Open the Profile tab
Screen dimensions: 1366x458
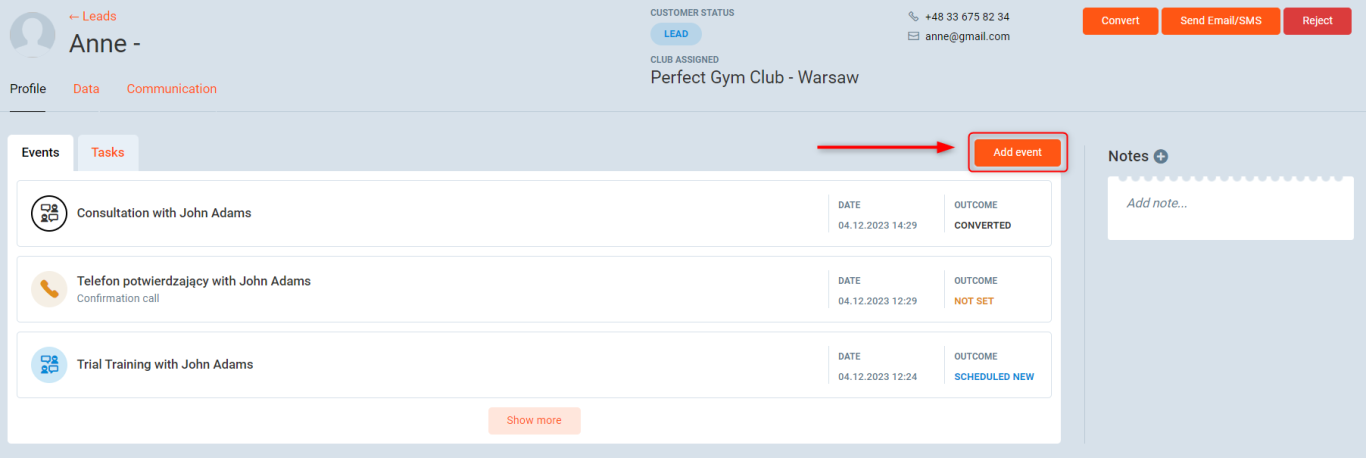pos(28,89)
